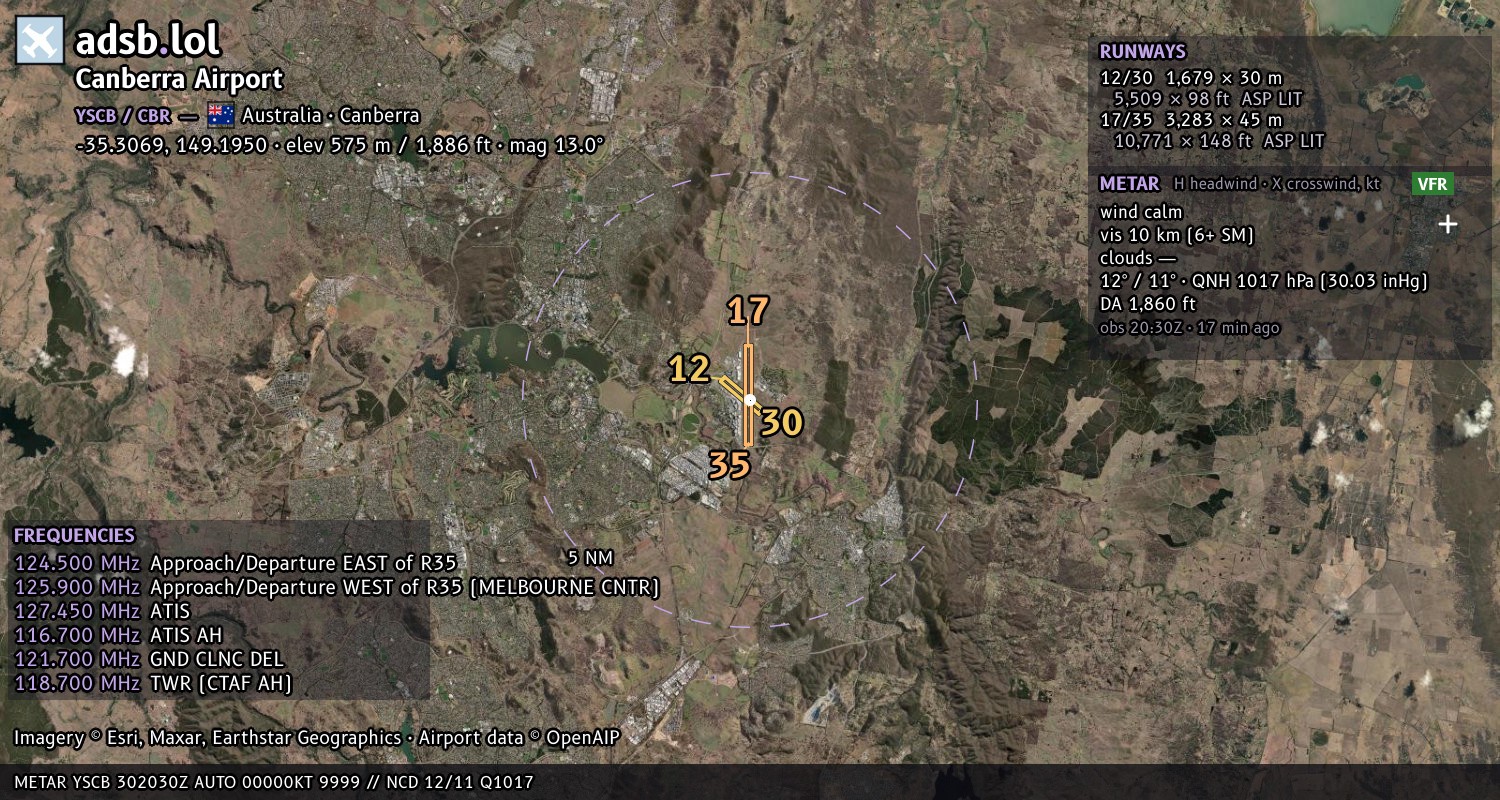This screenshot has height=800, width=1500.
Task: Click the YSCB / CBR airport code
Action: [x=123, y=115]
